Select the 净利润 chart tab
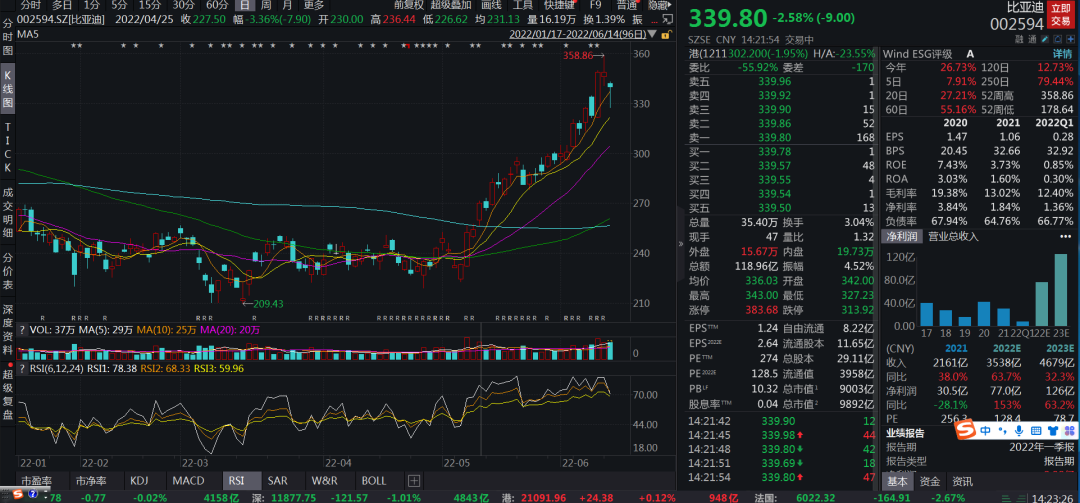1080x503 pixels. 902,236
